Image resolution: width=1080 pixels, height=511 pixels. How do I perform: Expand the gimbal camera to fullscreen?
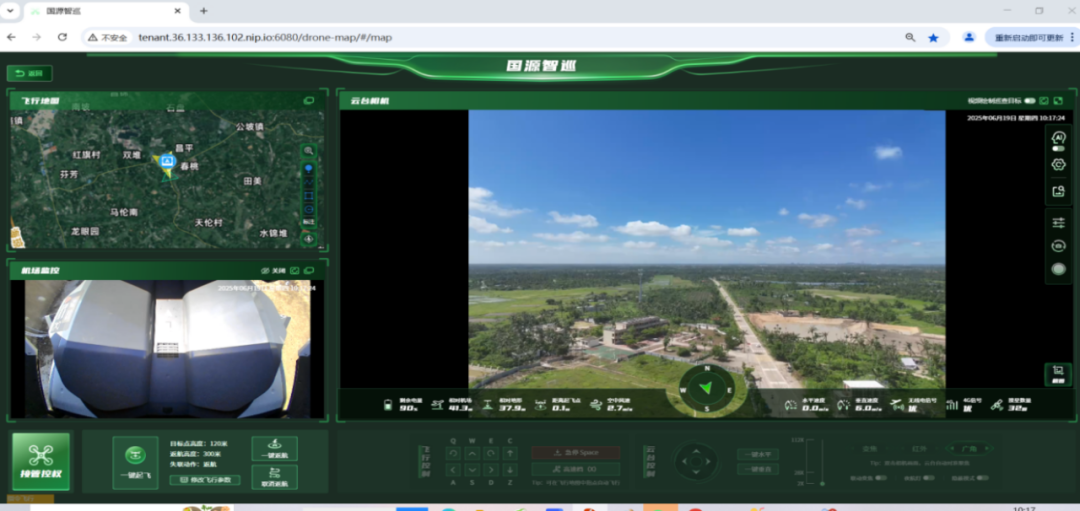coord(1058,101)
